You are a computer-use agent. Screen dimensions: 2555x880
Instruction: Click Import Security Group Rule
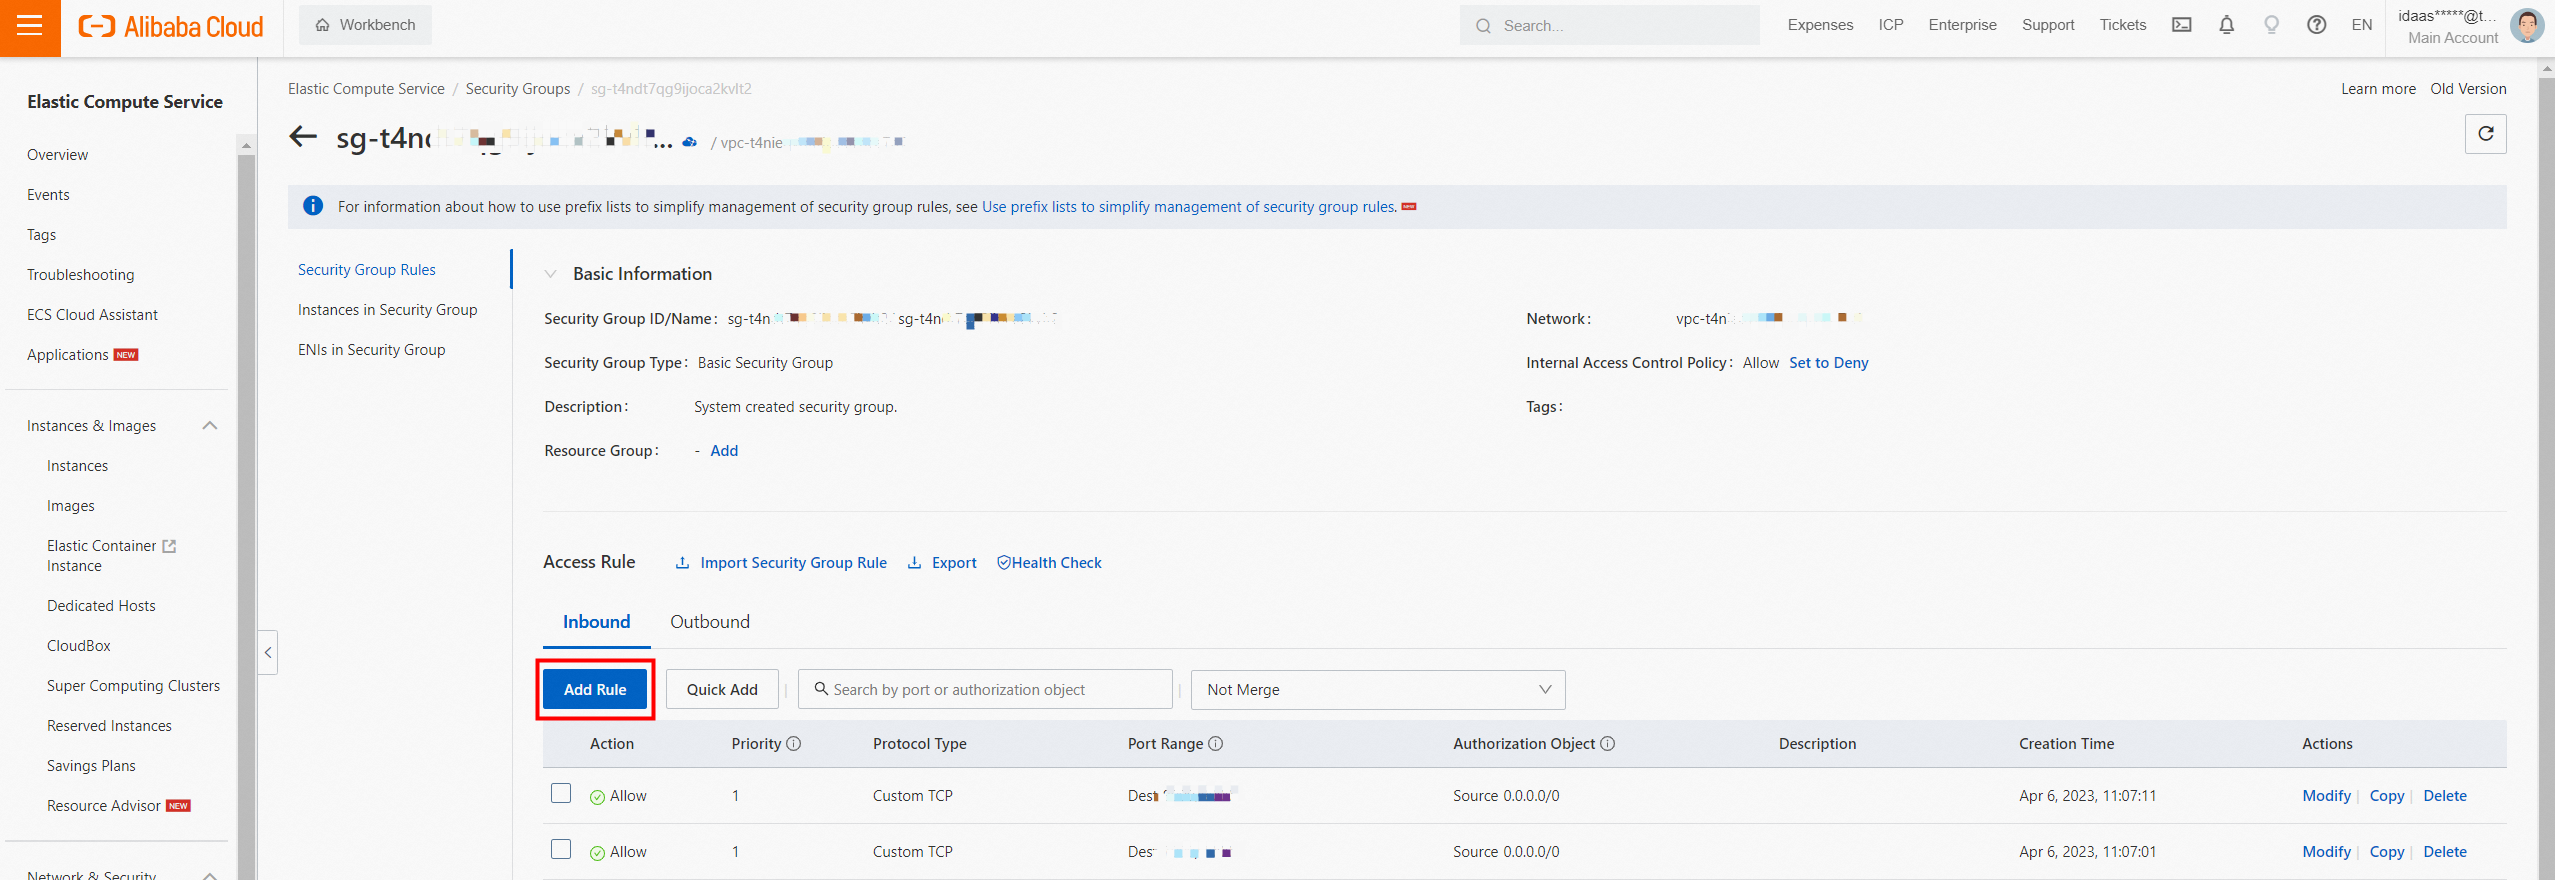click(782, 563)
